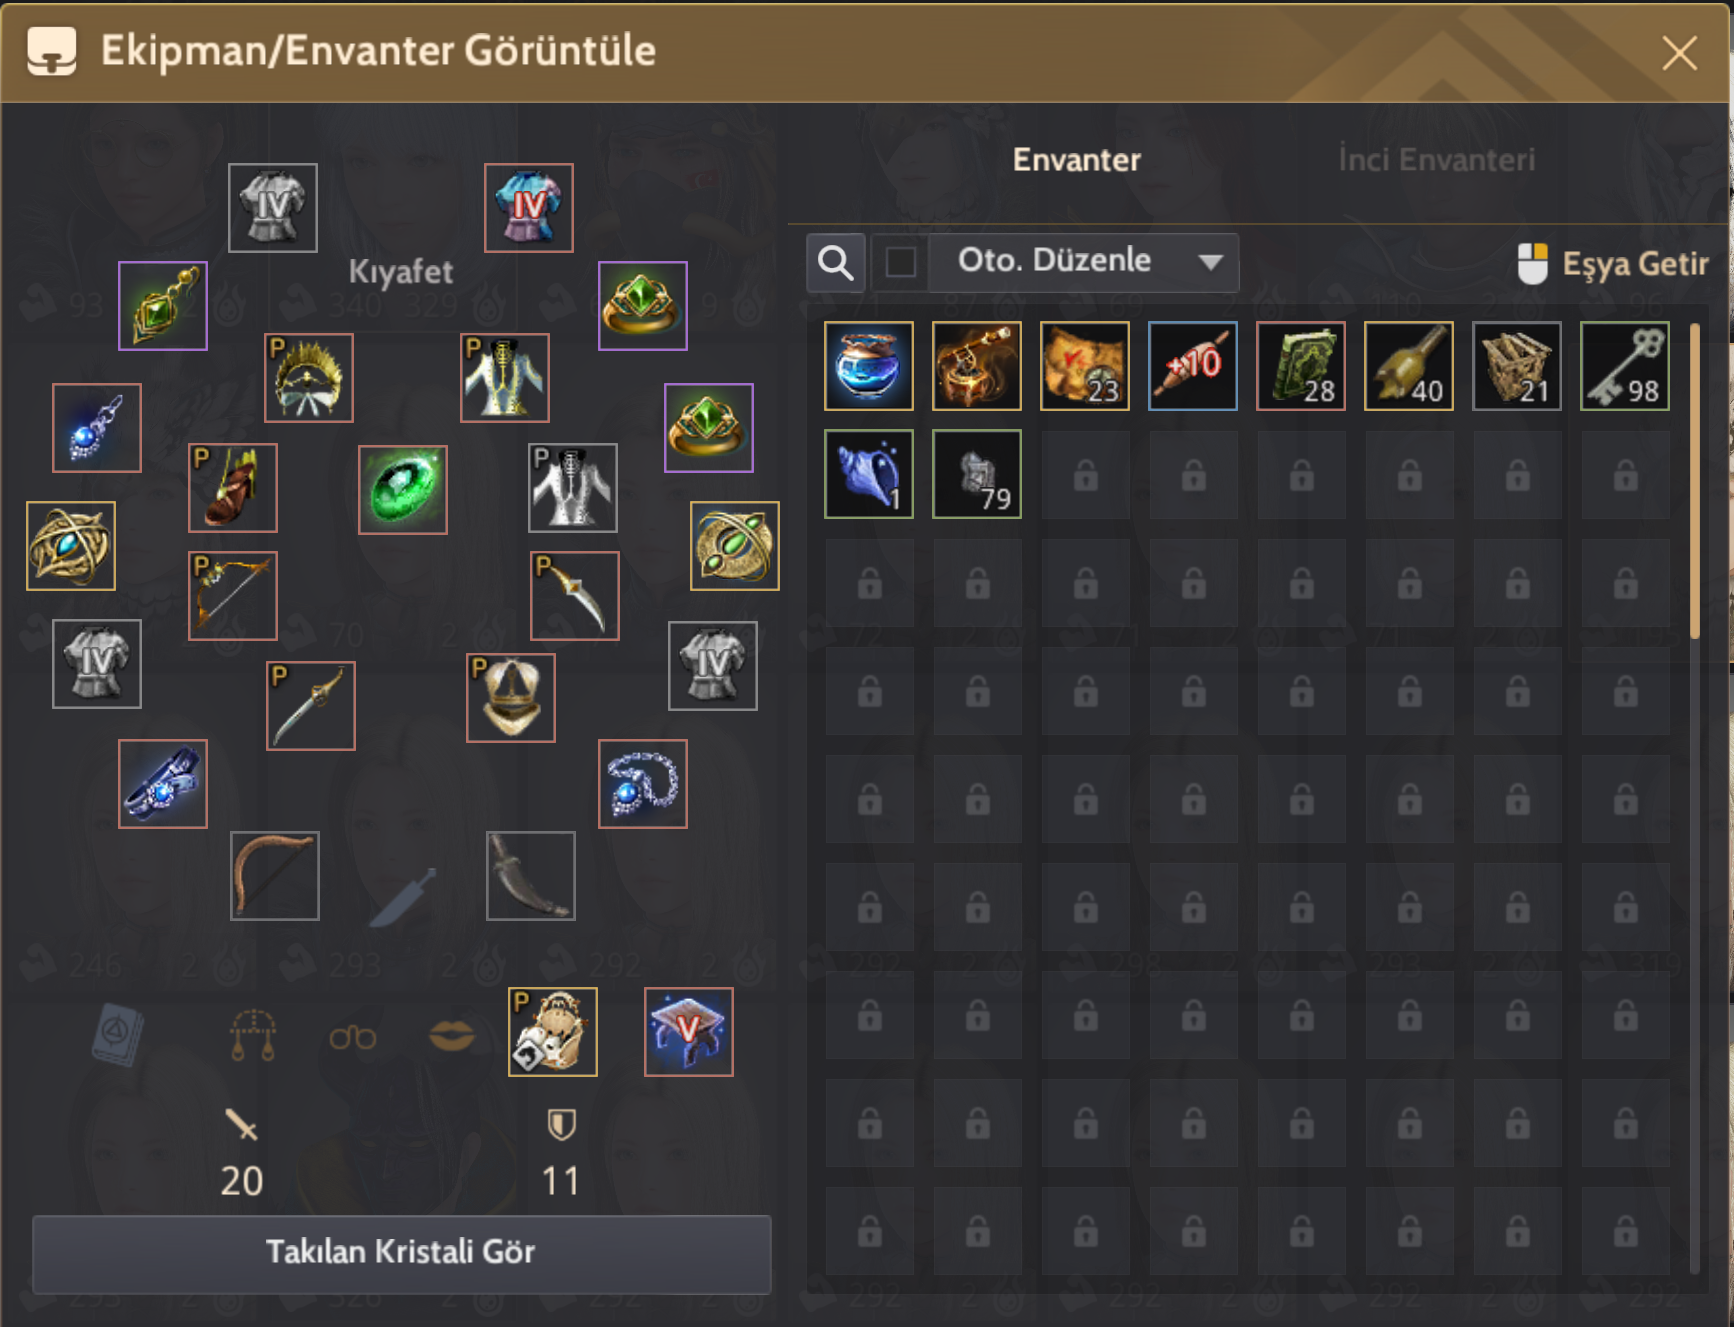
Task: Click the green emerald gem equipment slot
Action: click(x=403, y=490)
